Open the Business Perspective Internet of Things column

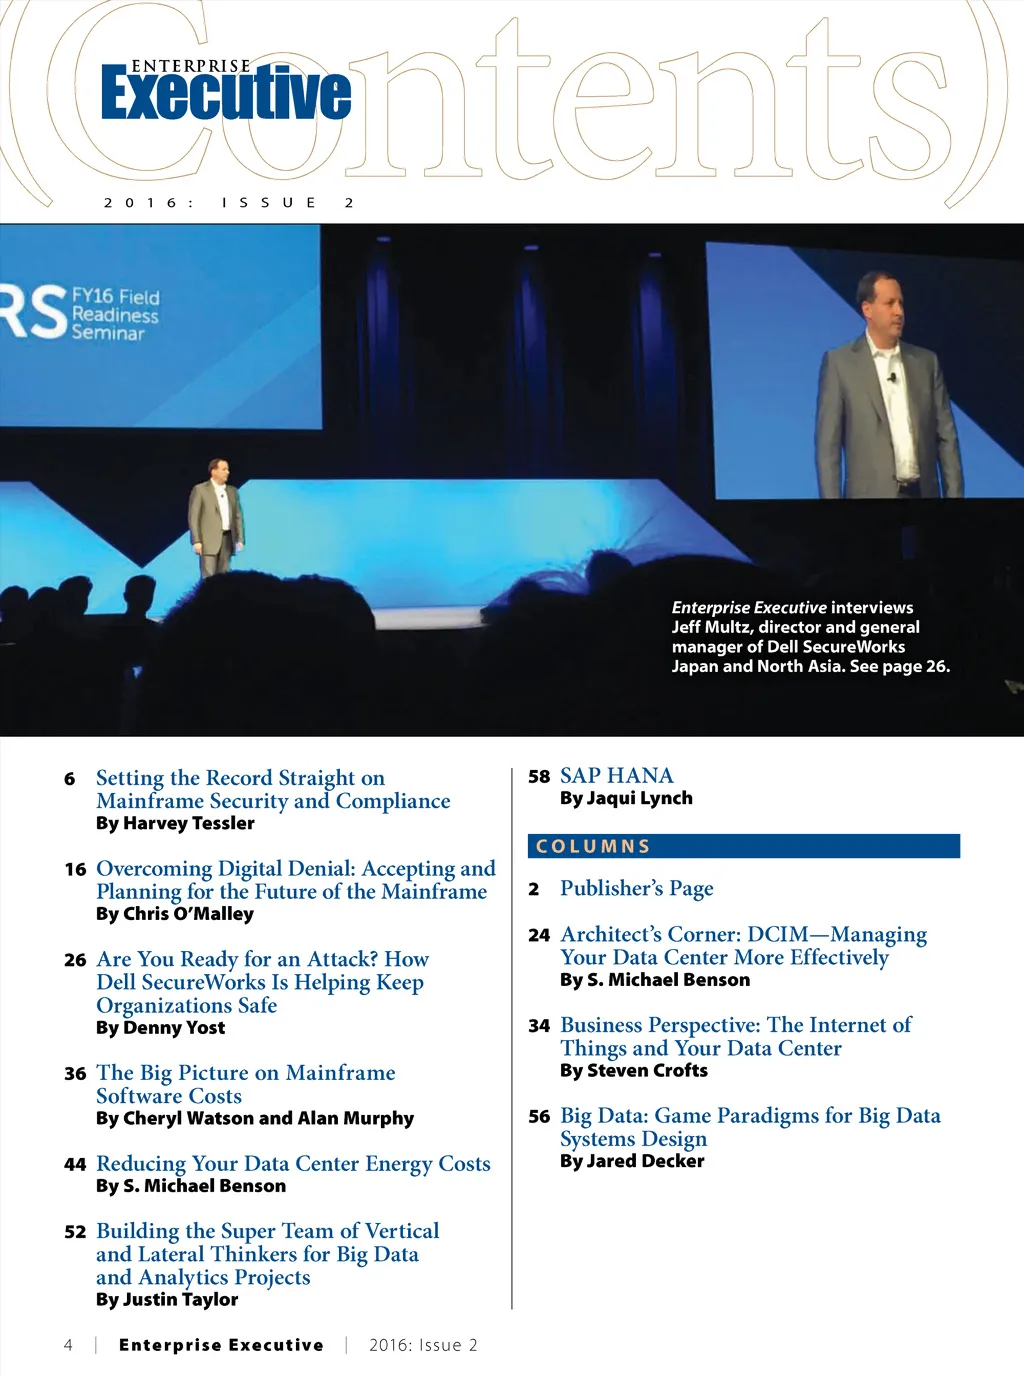[735, 1036]
